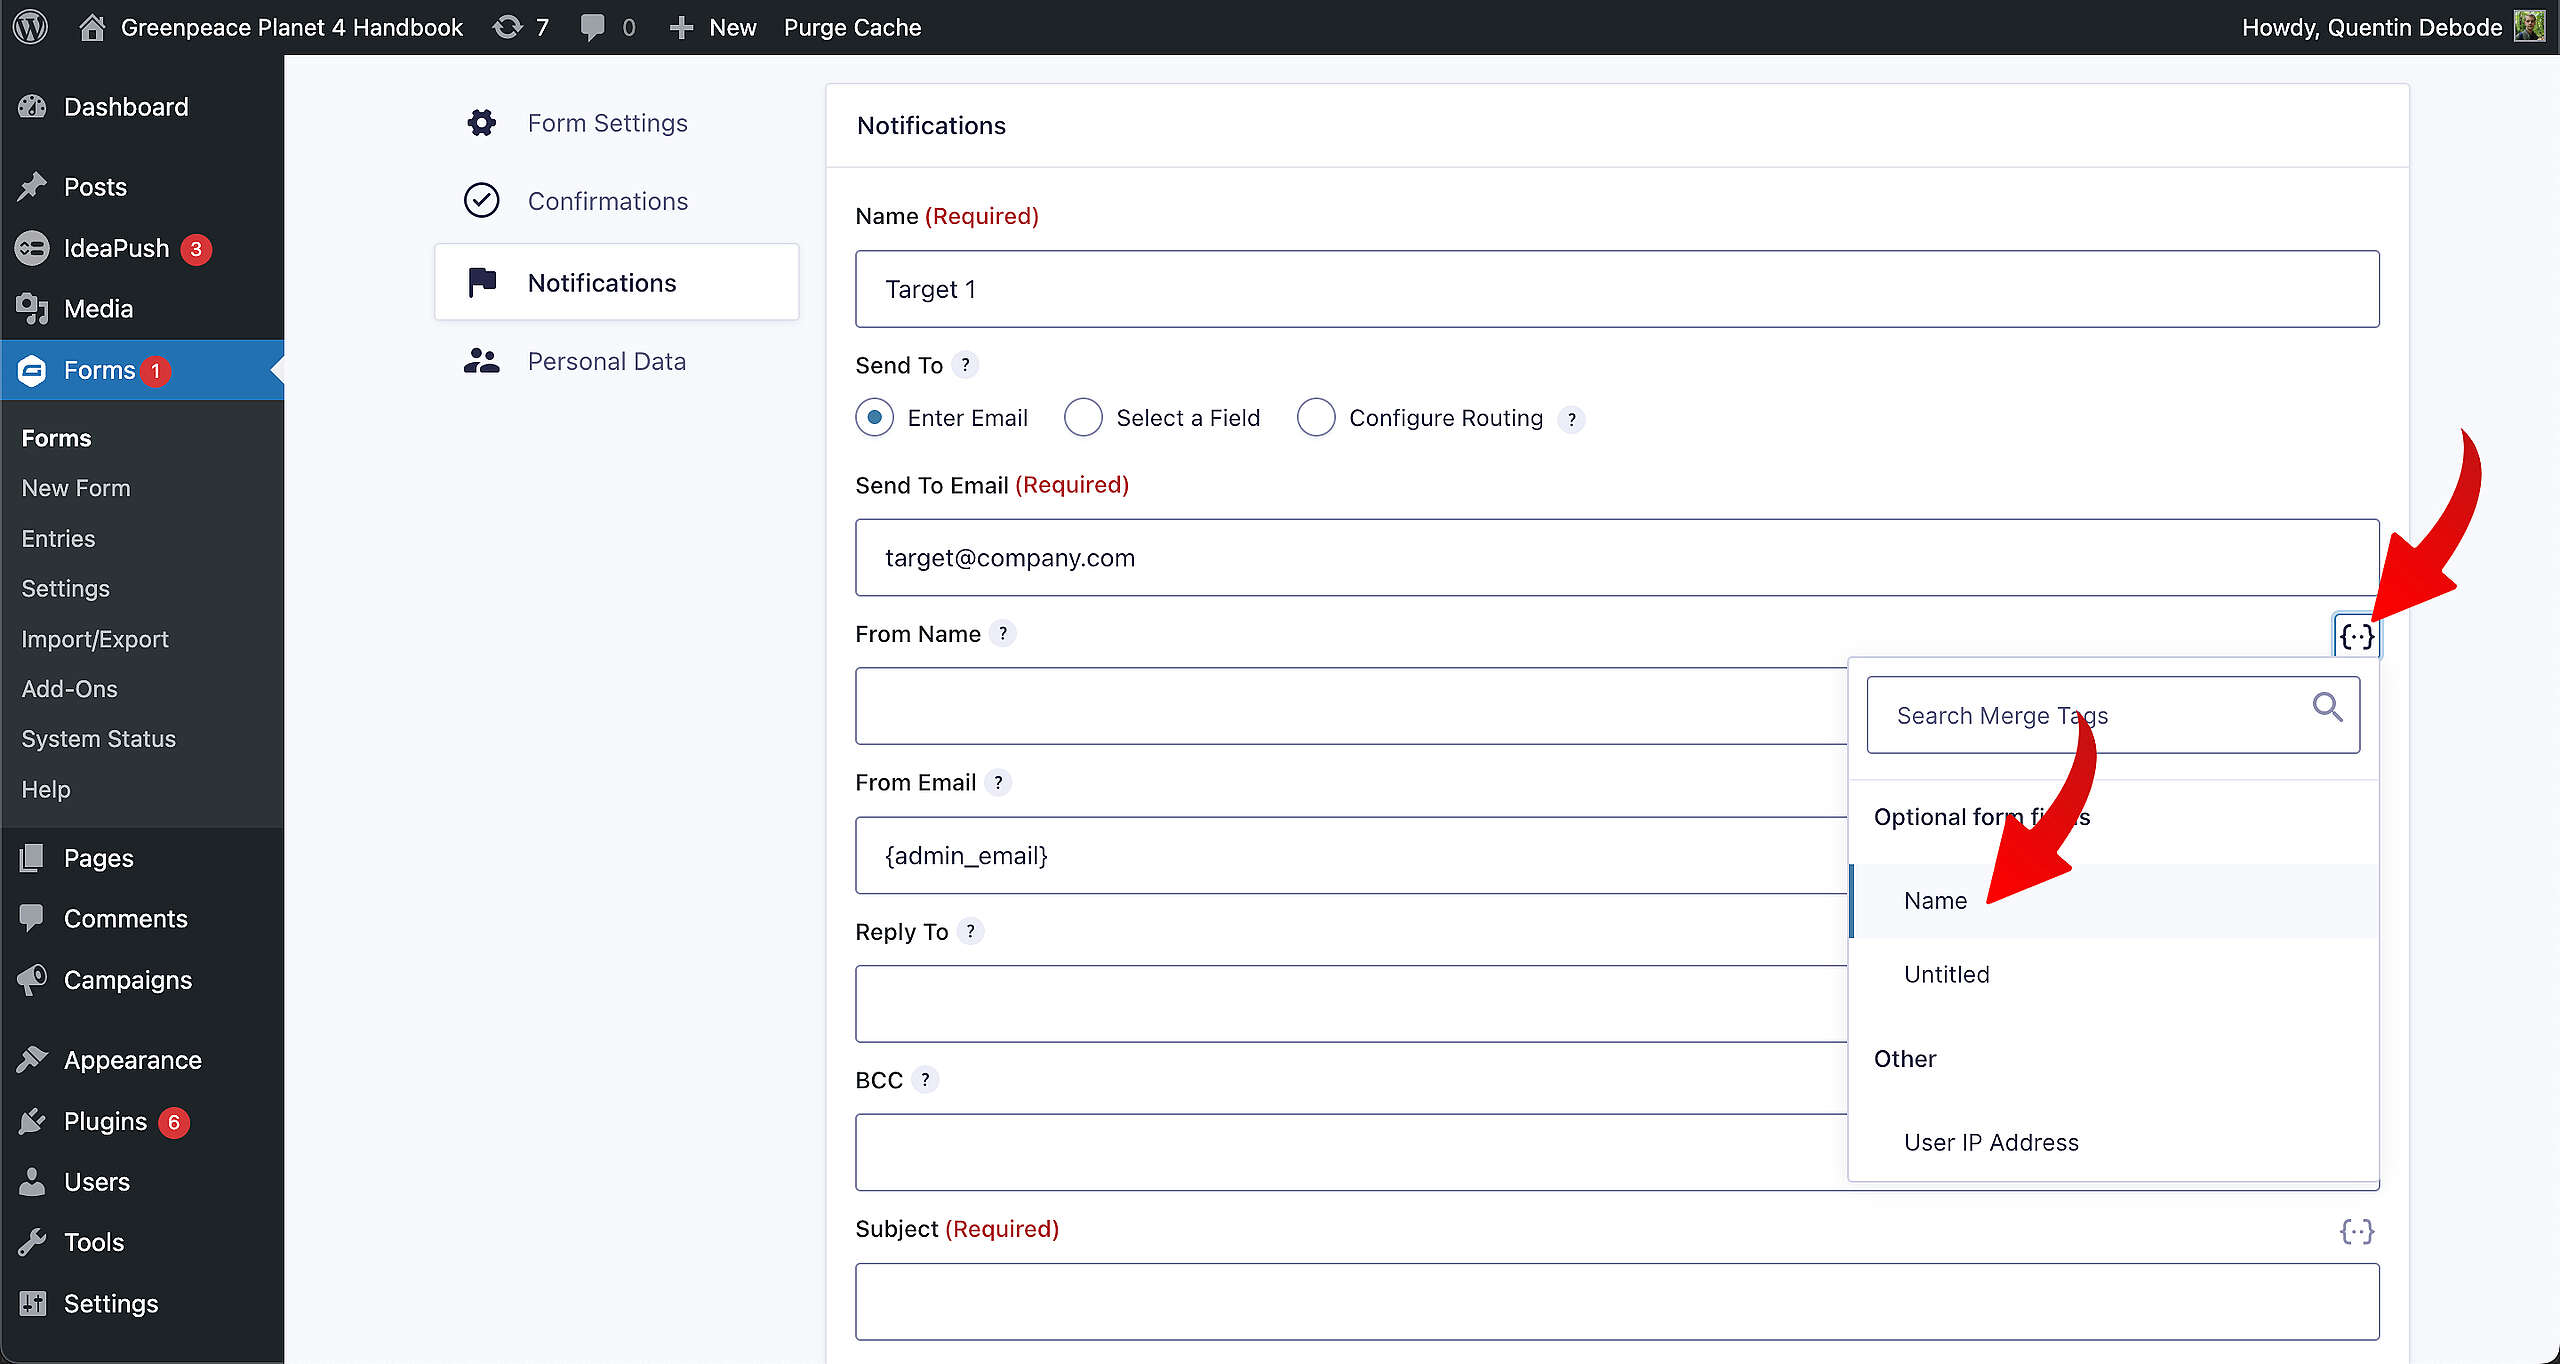This screenshot has height=1364, width=2560.
Task: Open the New content menu
Action: (712, 27)
